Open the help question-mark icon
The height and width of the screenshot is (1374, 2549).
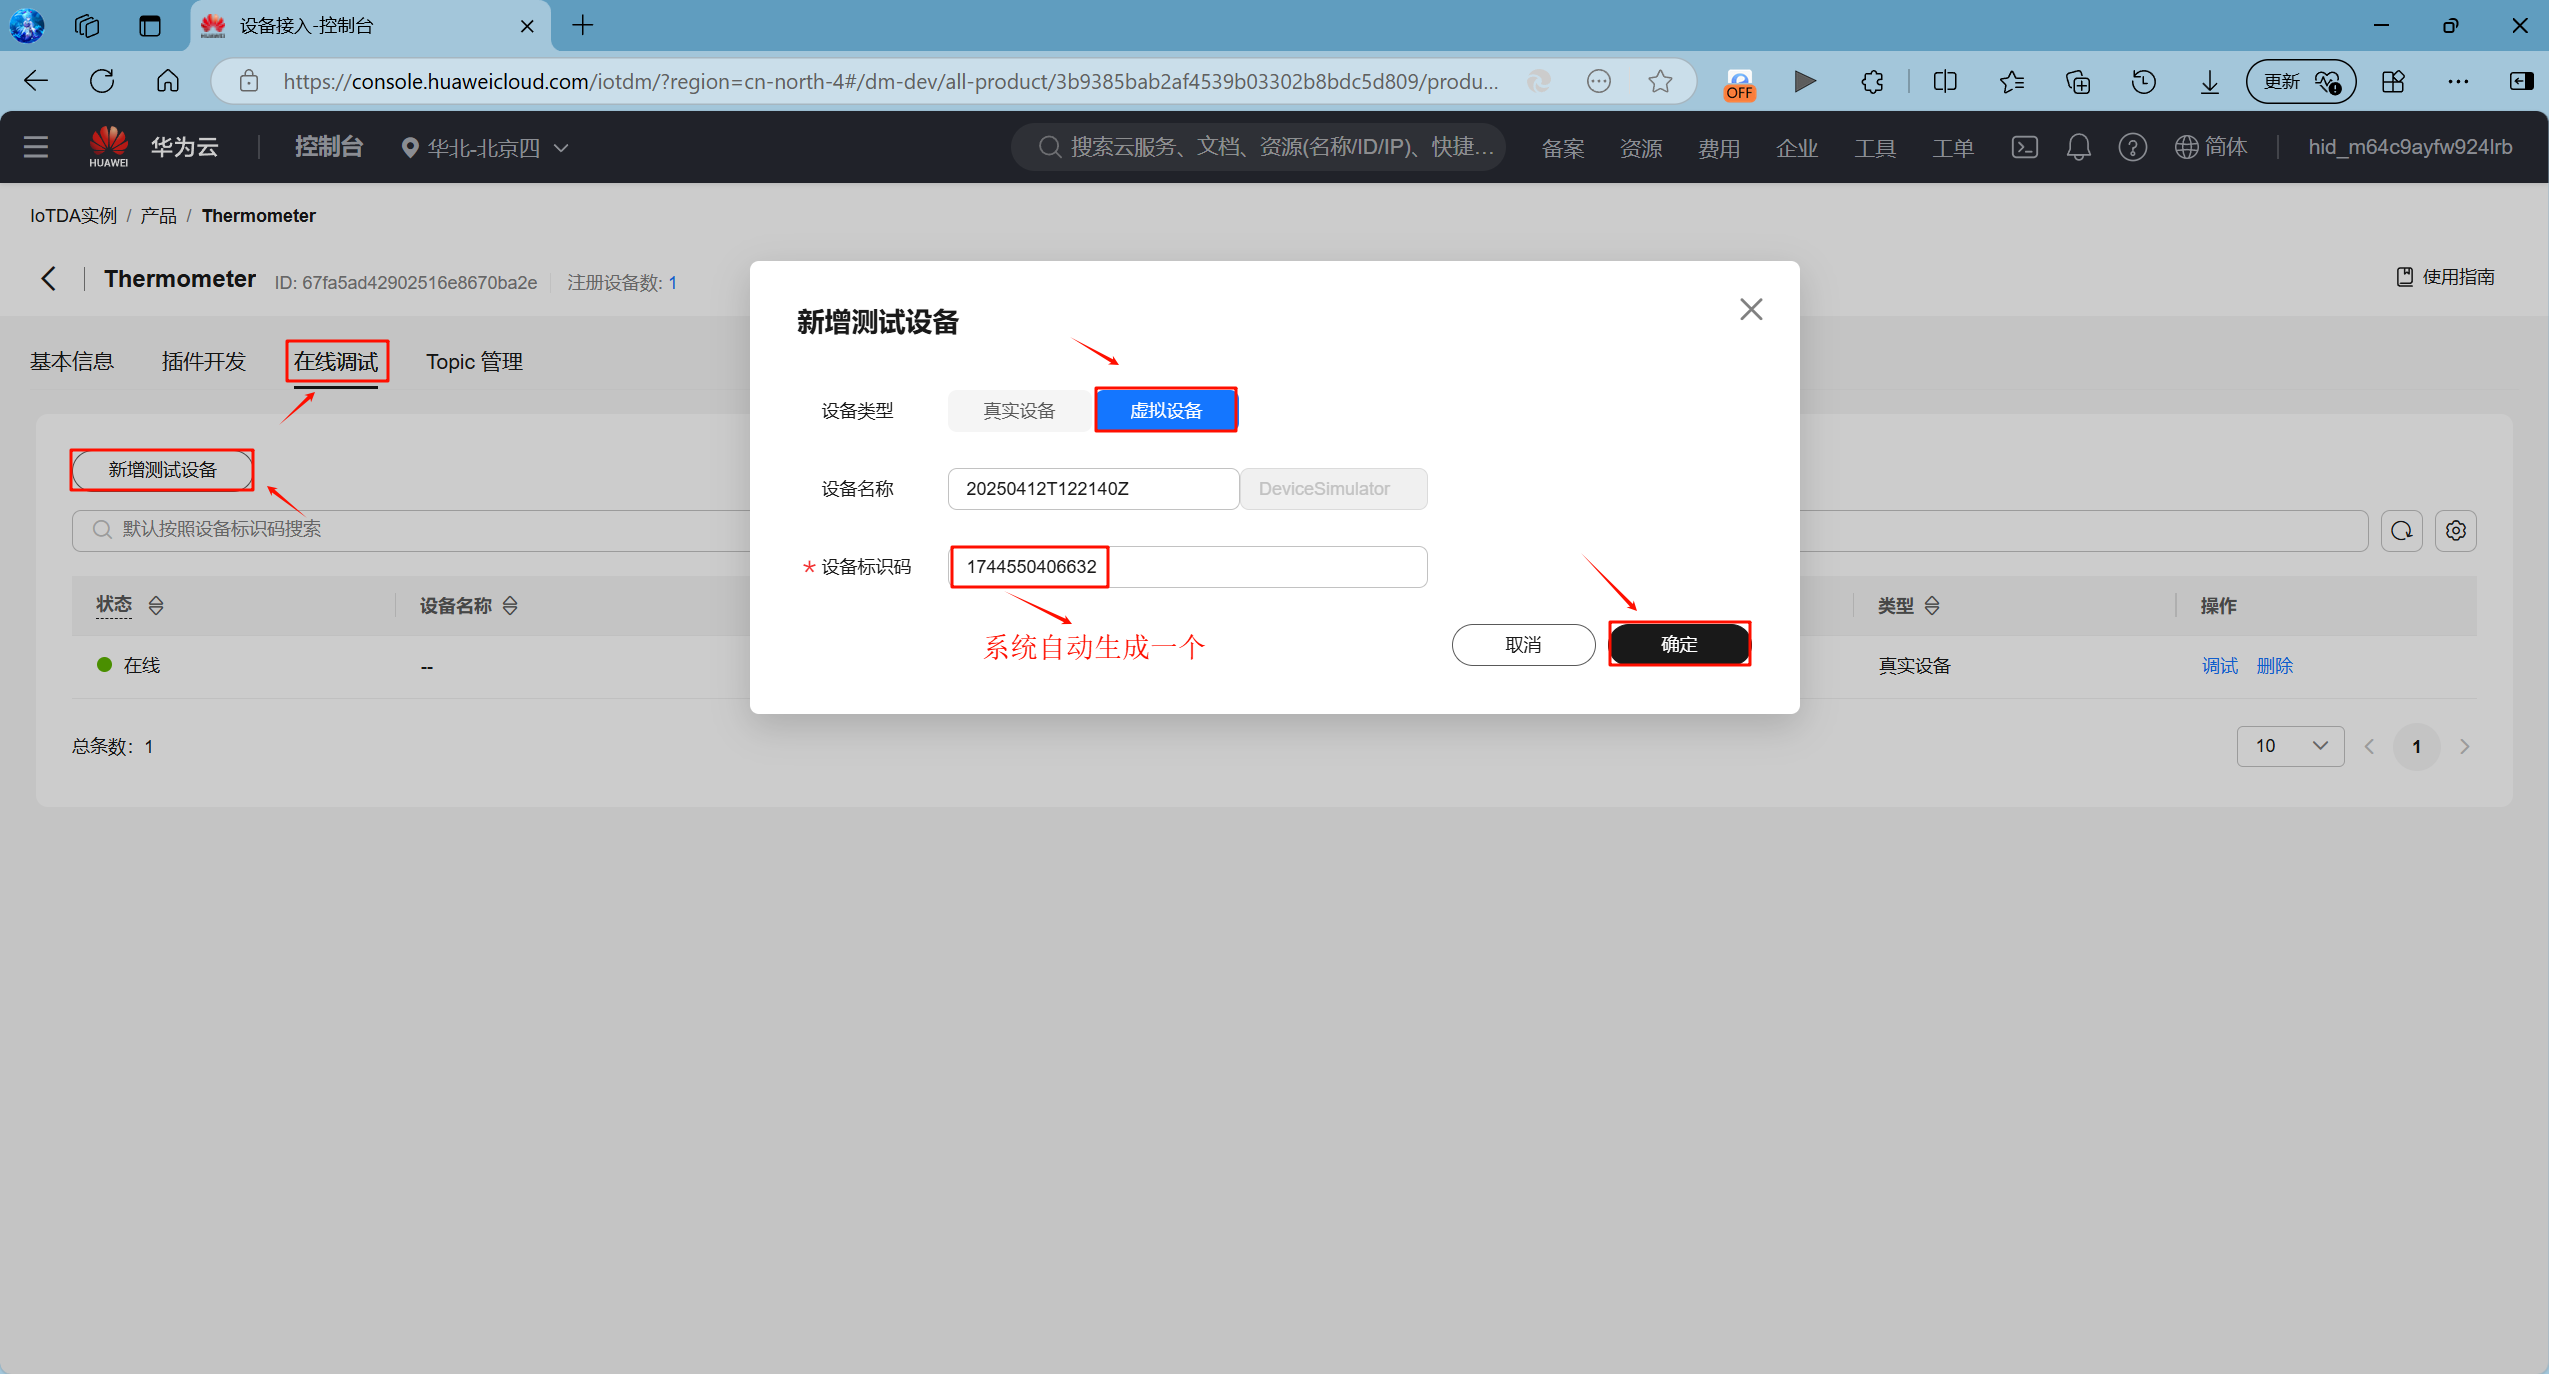pyautogui.click(x=2132, y=147)
